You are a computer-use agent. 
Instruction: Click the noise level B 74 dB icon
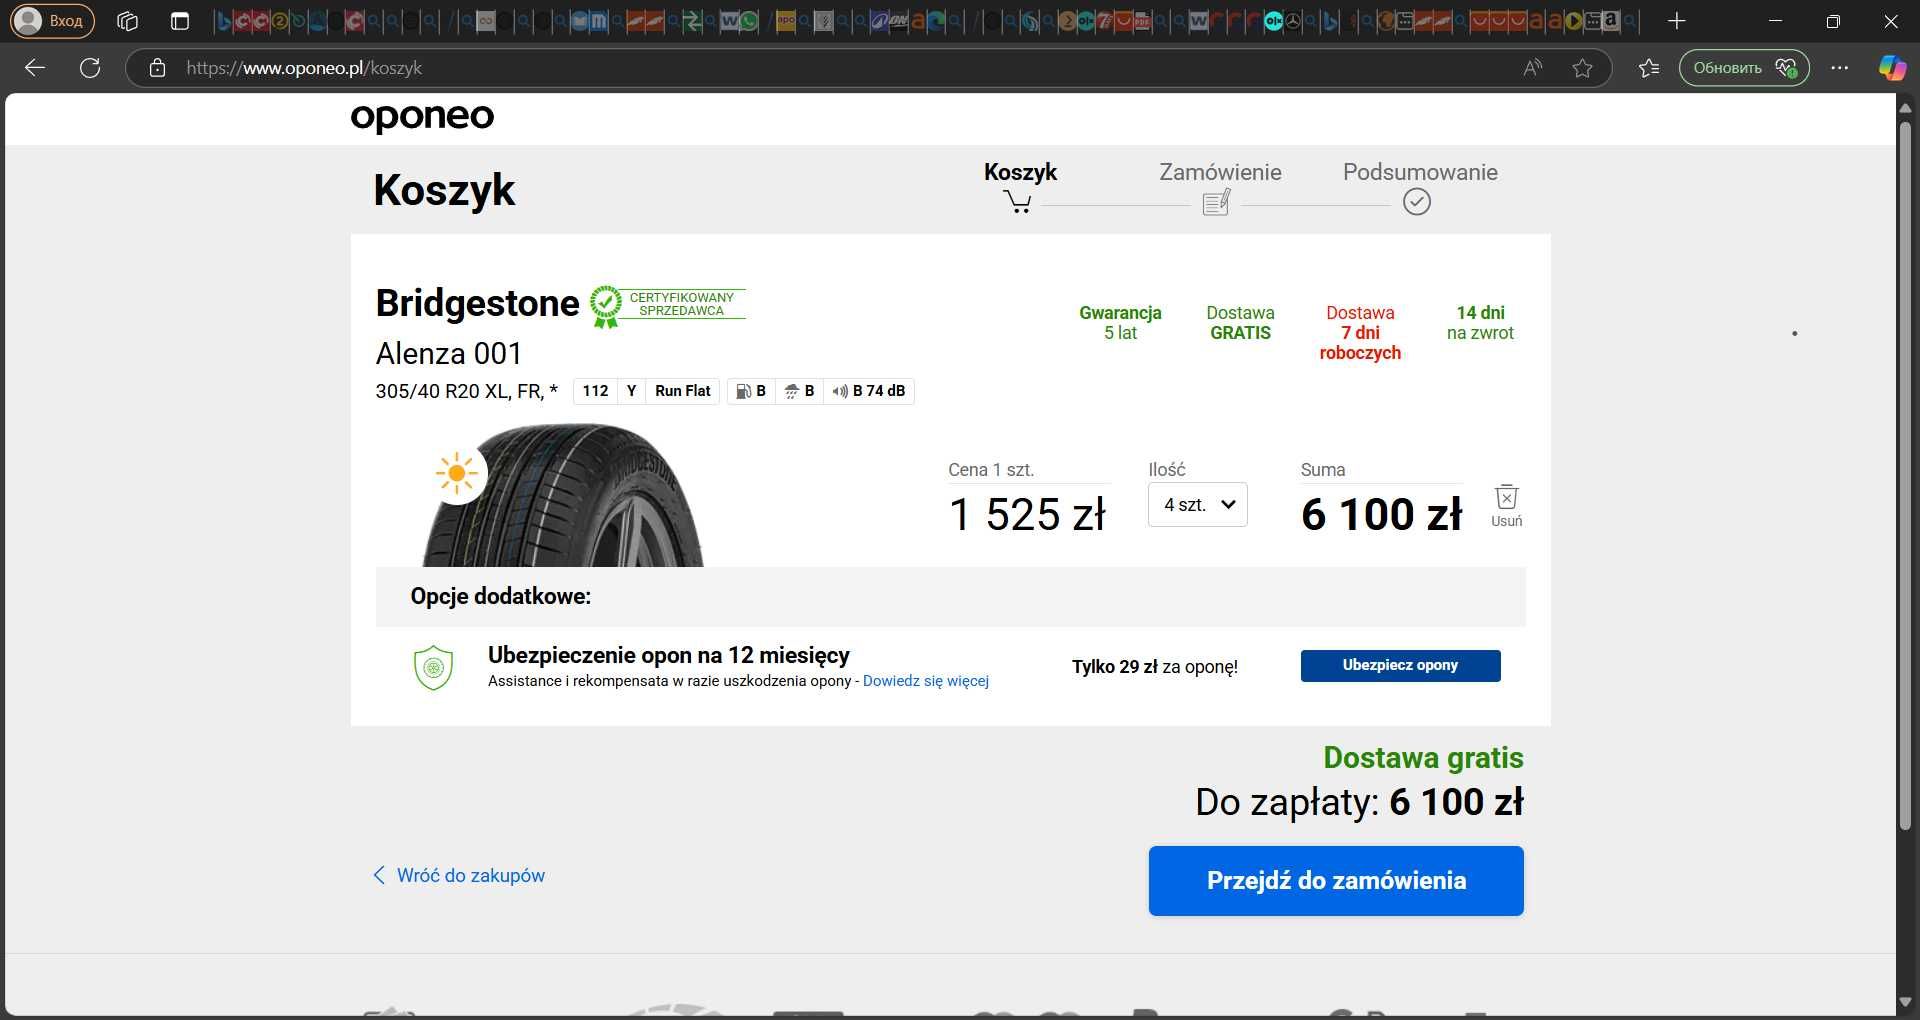tap(868, 391)
